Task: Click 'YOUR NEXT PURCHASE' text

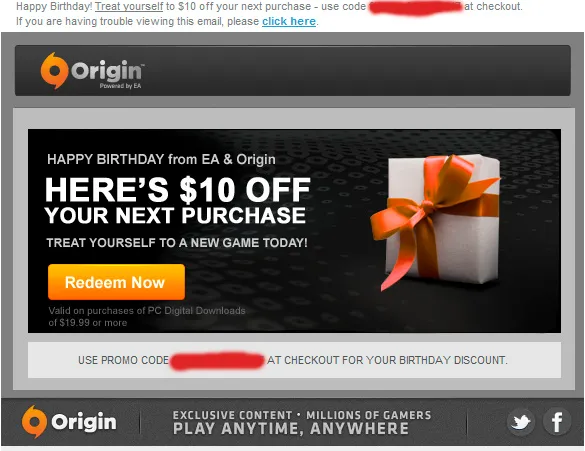Action: (x=175, y=216)
